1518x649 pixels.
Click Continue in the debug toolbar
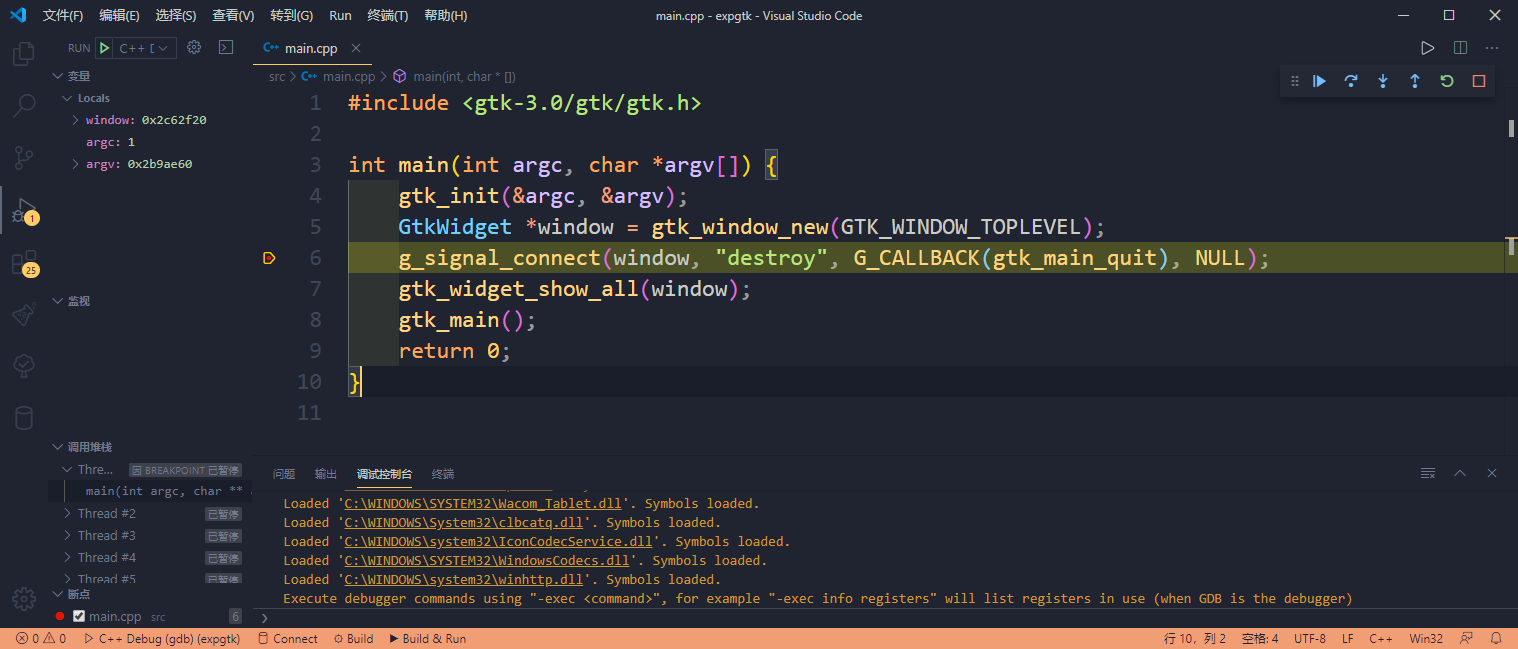(x=1319, y=81)
